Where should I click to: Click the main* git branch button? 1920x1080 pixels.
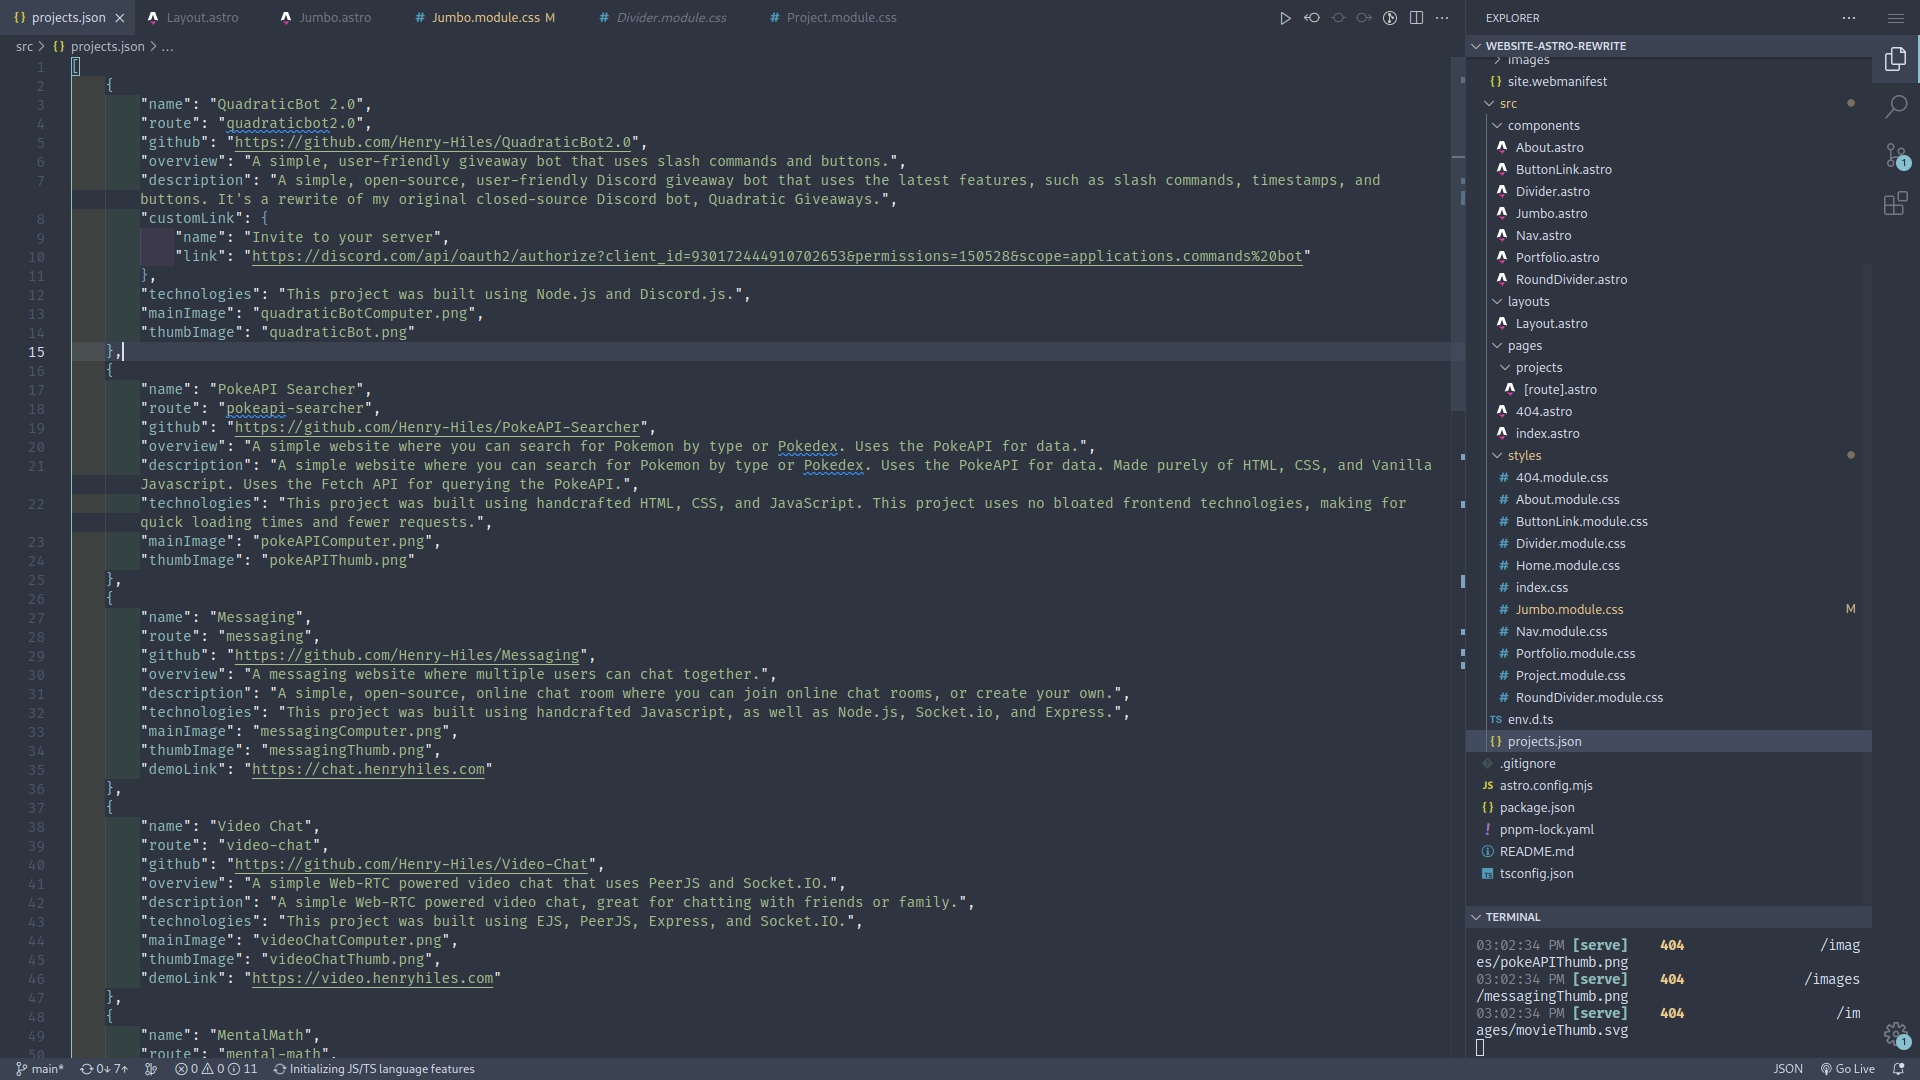click(40, 1069)
